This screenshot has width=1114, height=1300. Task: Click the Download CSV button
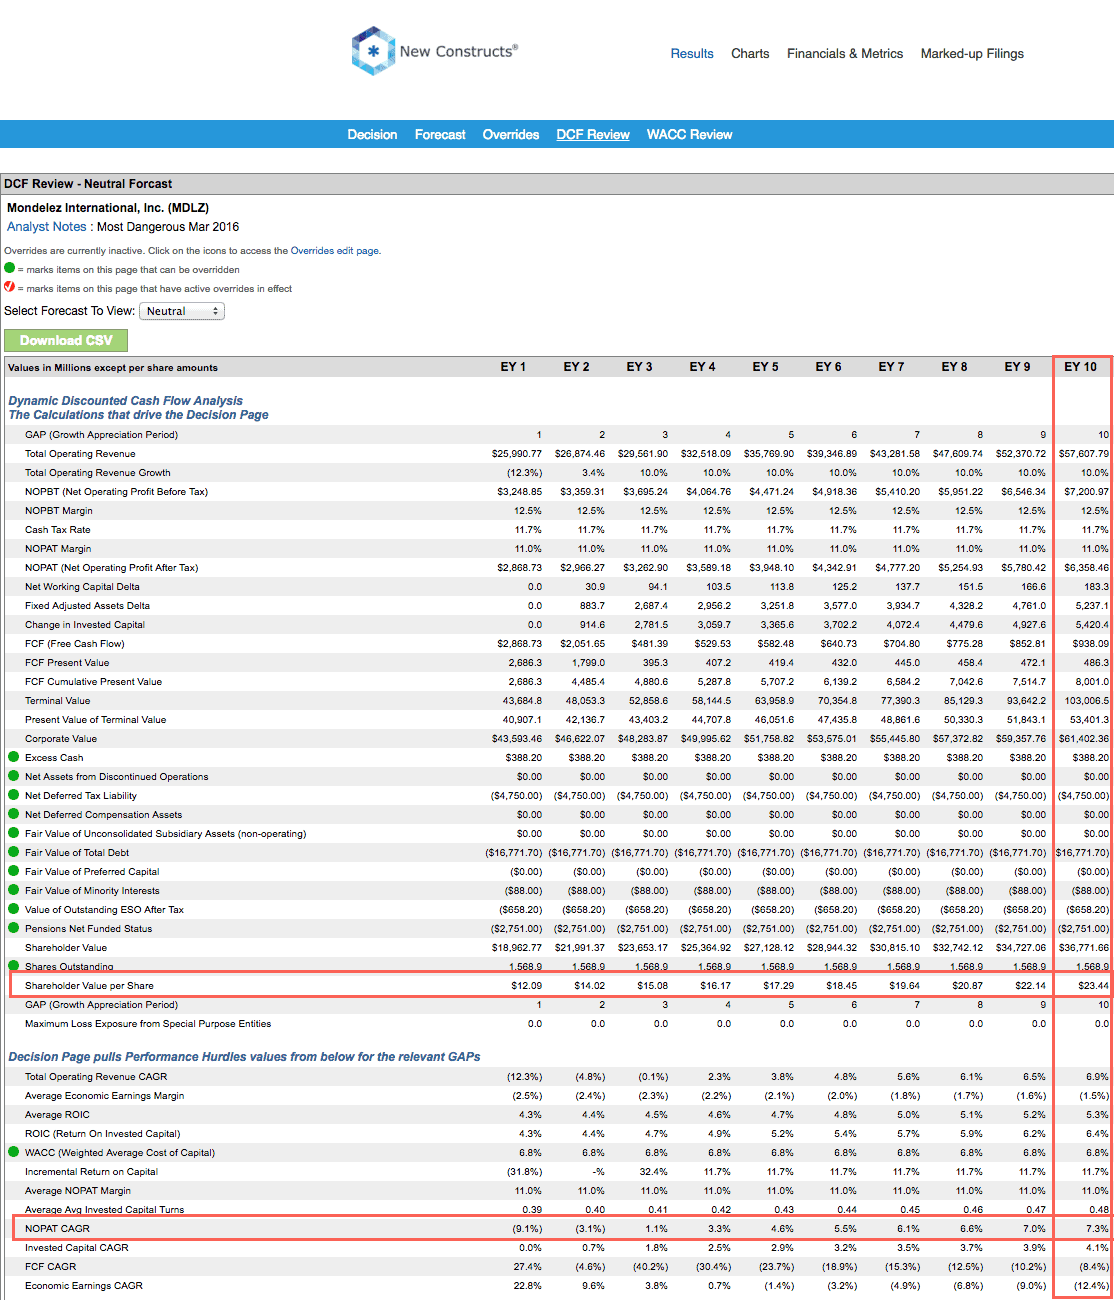coord(66,340)
